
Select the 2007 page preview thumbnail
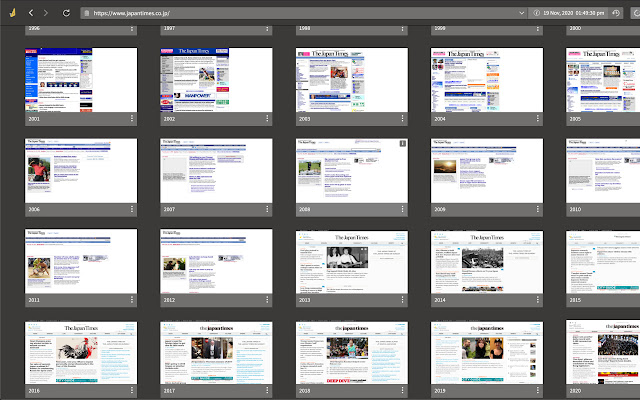(216, 171)
